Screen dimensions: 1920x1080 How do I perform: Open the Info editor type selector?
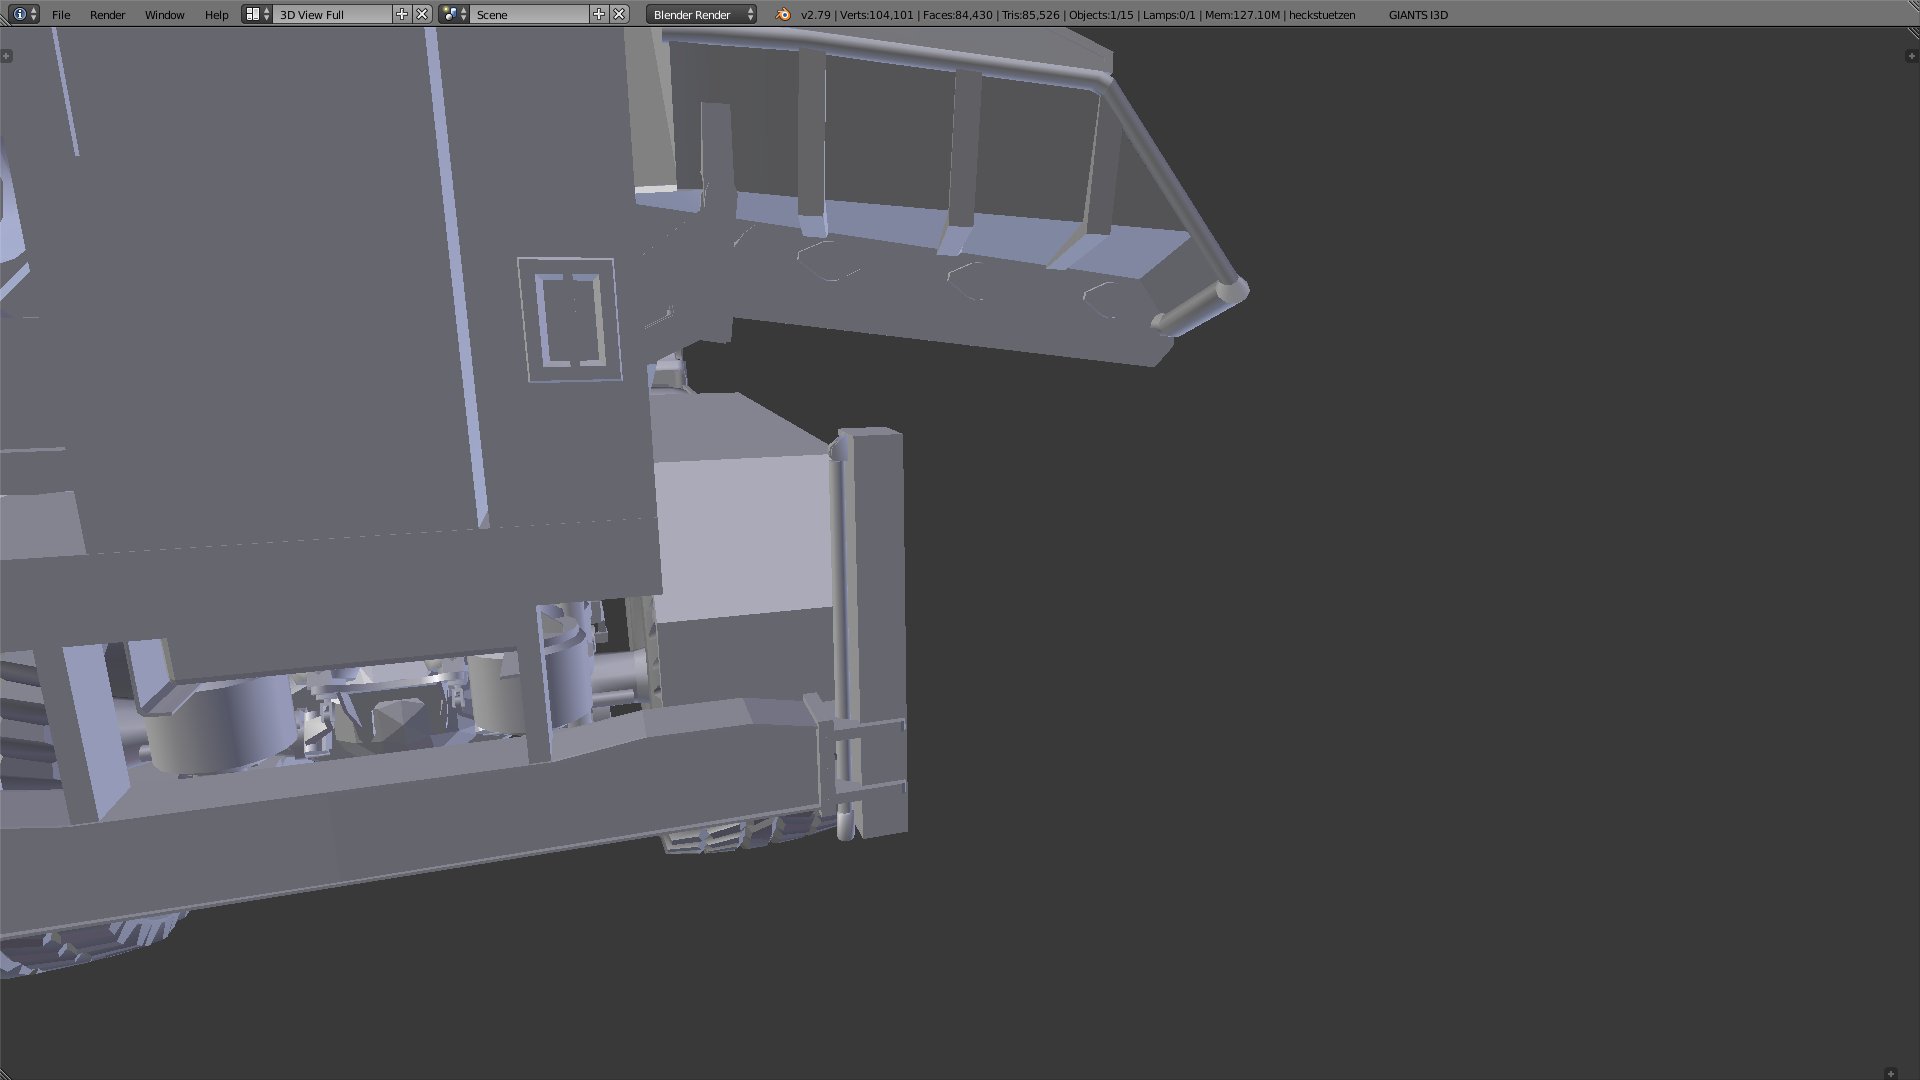[24, 14]
